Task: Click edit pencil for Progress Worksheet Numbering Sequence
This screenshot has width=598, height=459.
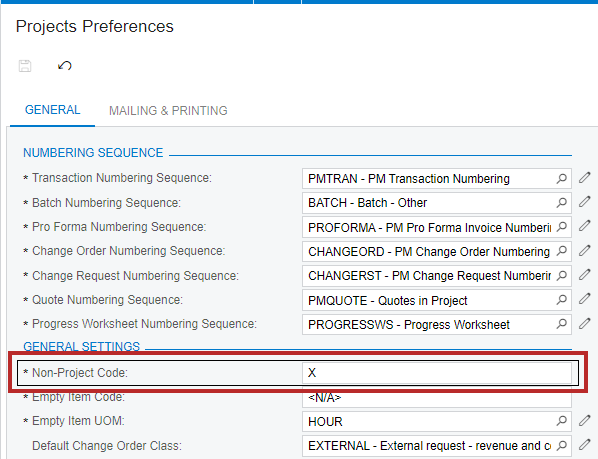Action: pos(584,324)
